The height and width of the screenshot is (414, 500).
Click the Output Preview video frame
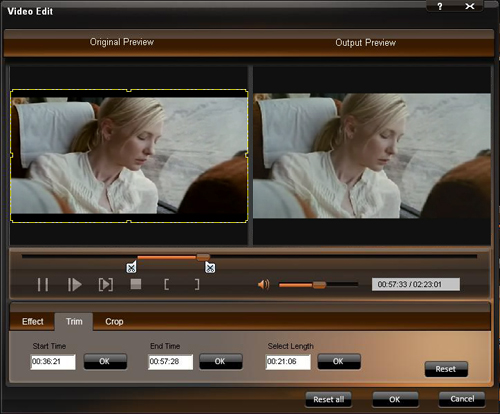pyautogui.click(x=372, y=156)
